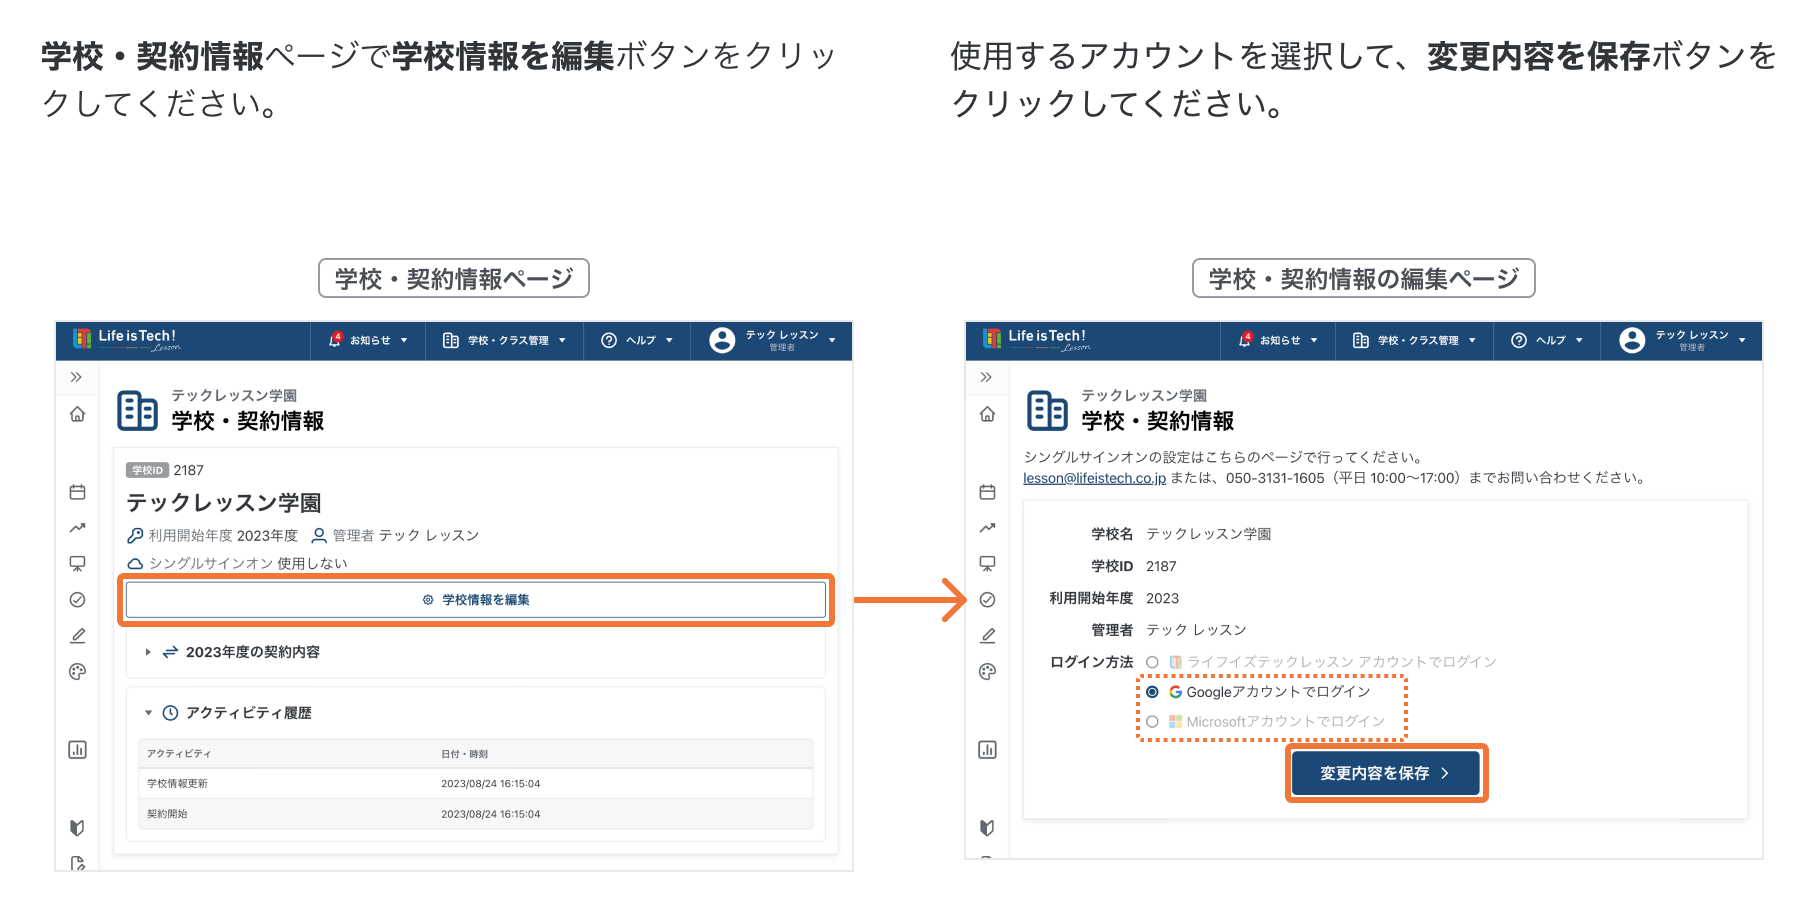This screenshot has height=916, width=1820.
Task: Select the Googleアカウントでログイン radio button
Action: coord(1152,692)
